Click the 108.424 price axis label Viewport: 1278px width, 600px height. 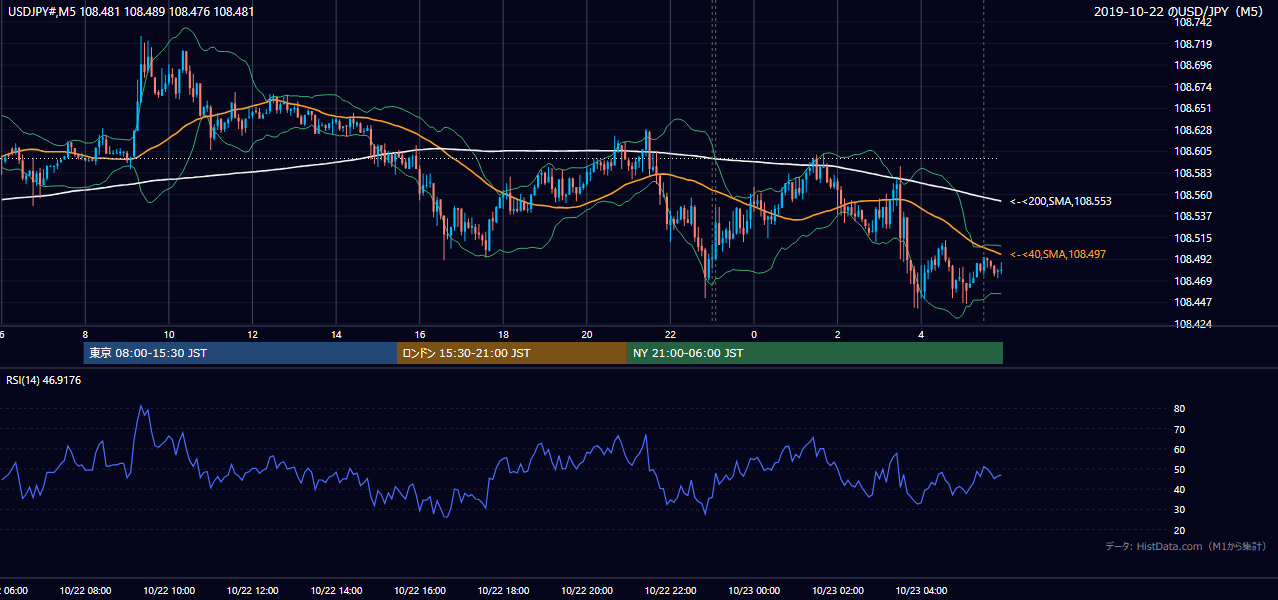click(1193, 324)
